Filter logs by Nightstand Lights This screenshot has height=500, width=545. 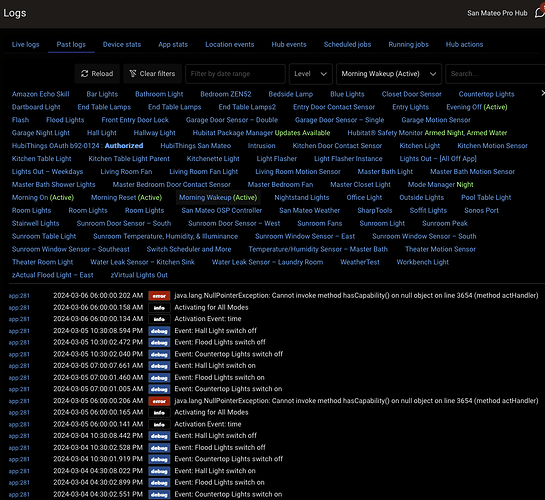(301, 197)
